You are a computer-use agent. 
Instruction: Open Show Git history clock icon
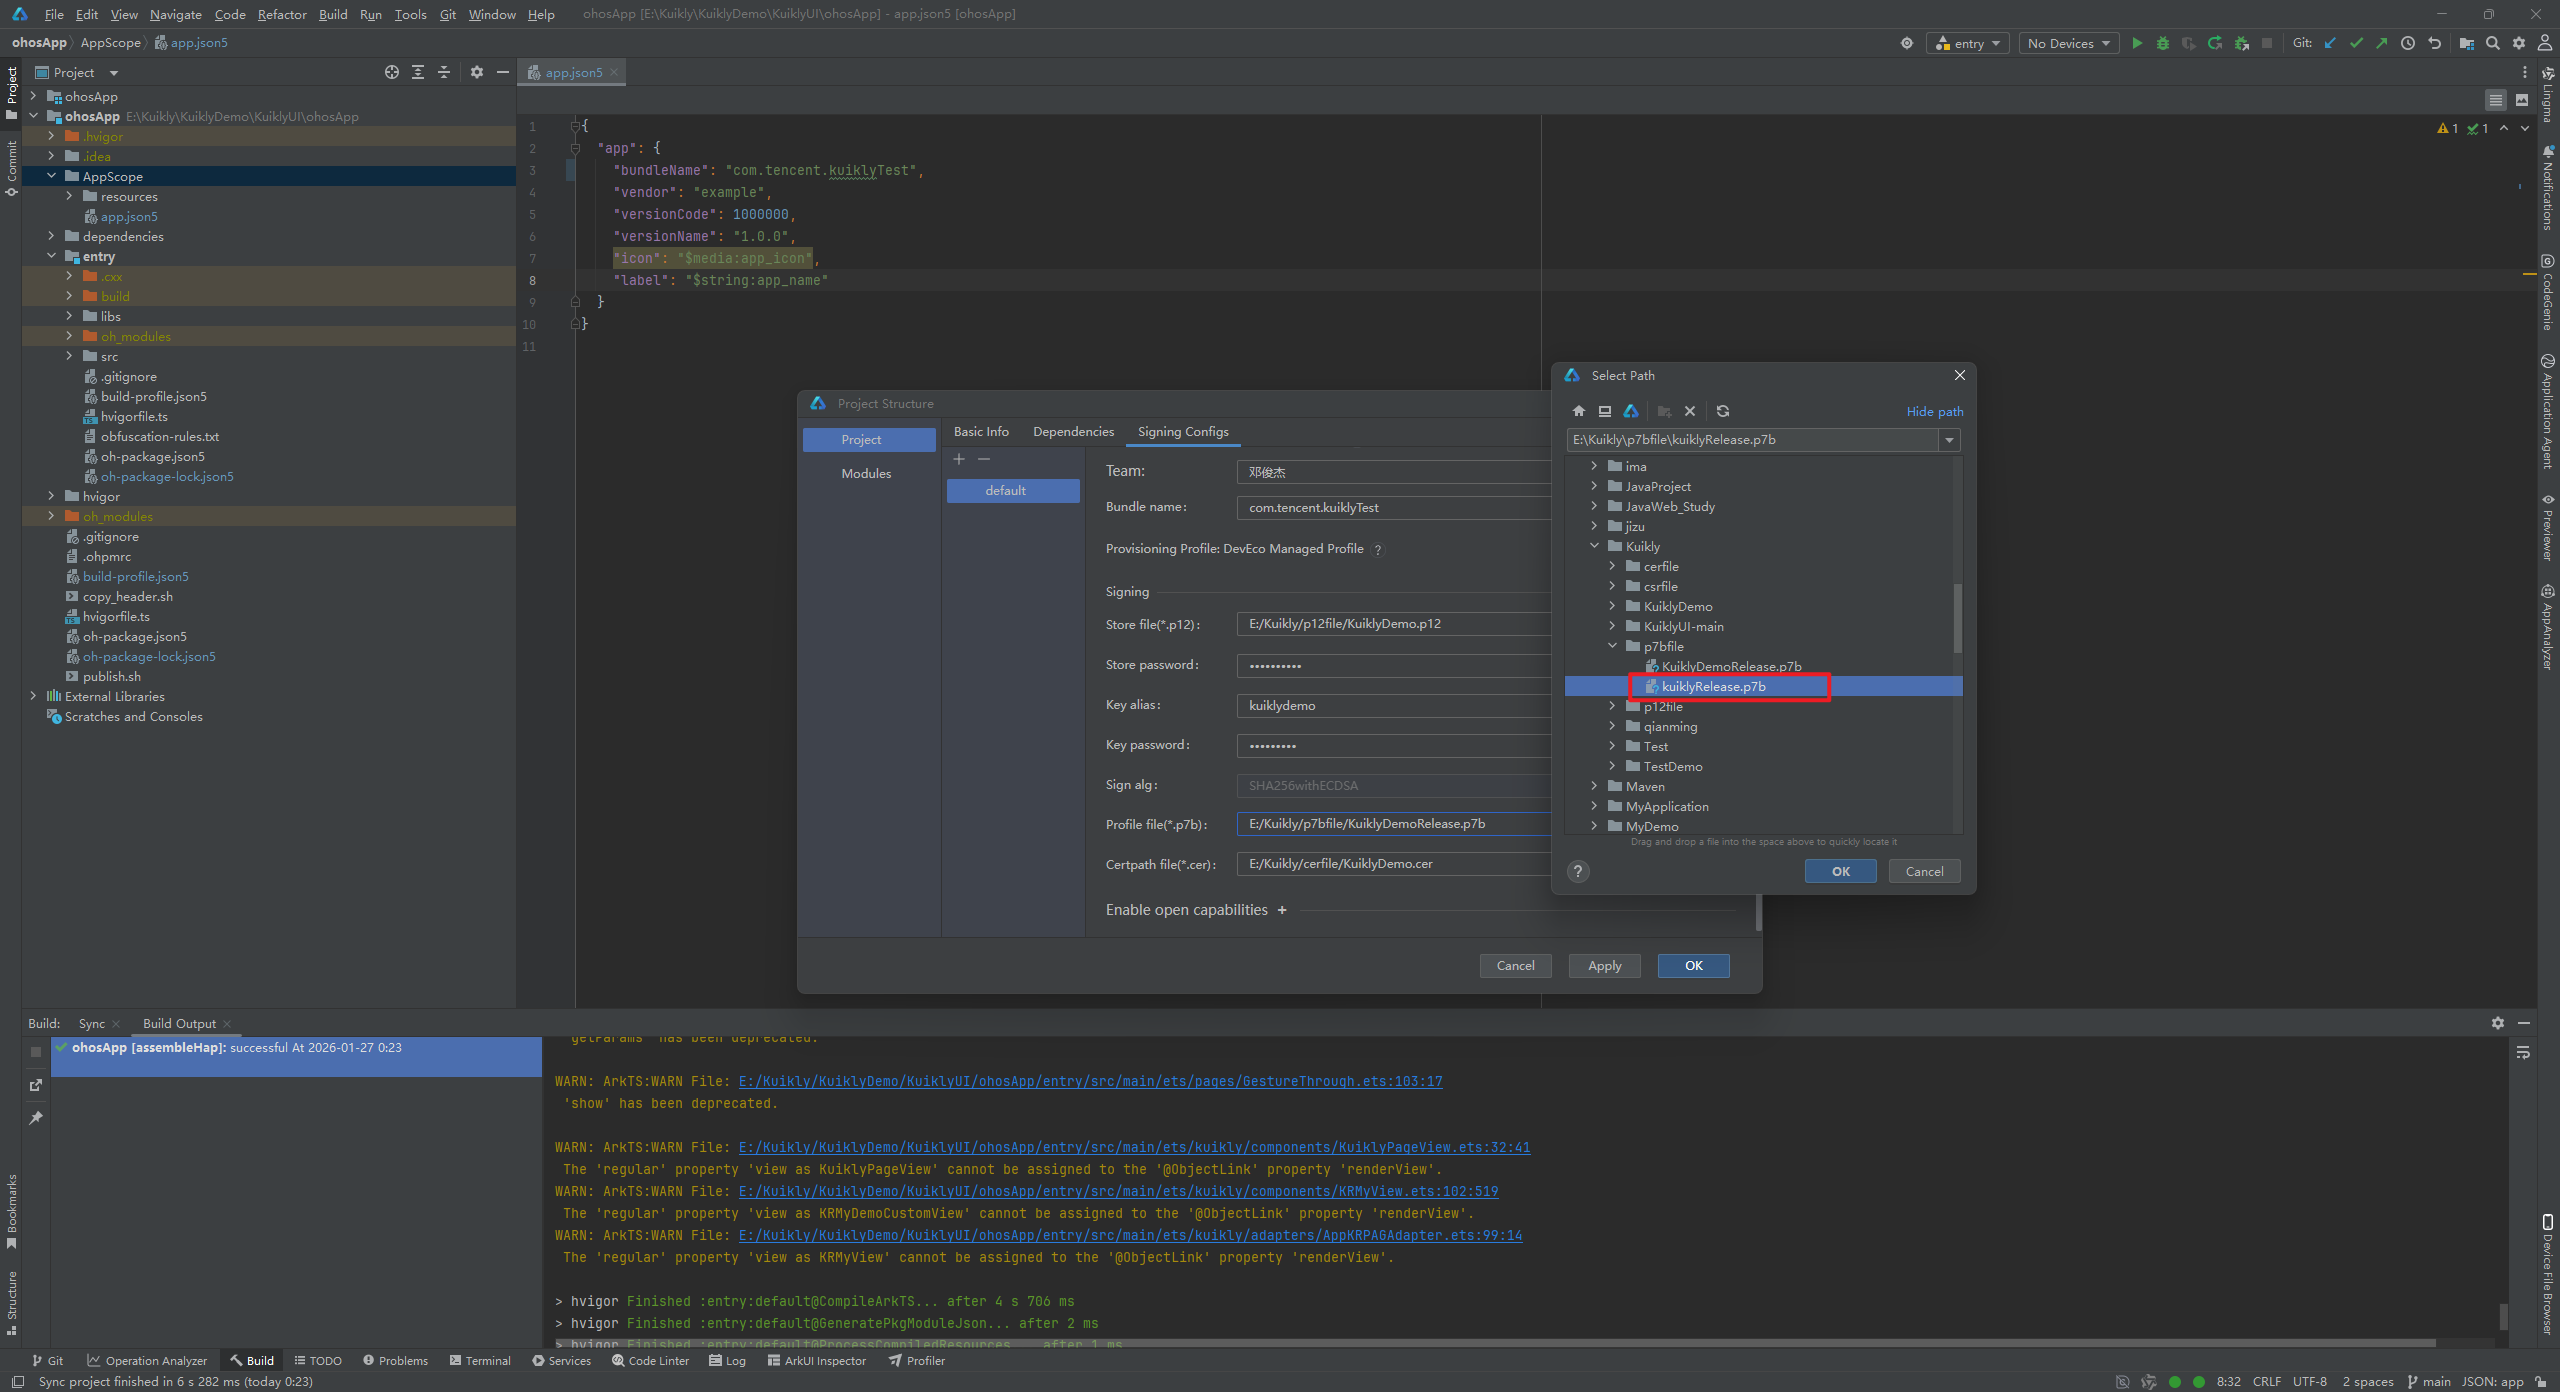click(2408, 43)
